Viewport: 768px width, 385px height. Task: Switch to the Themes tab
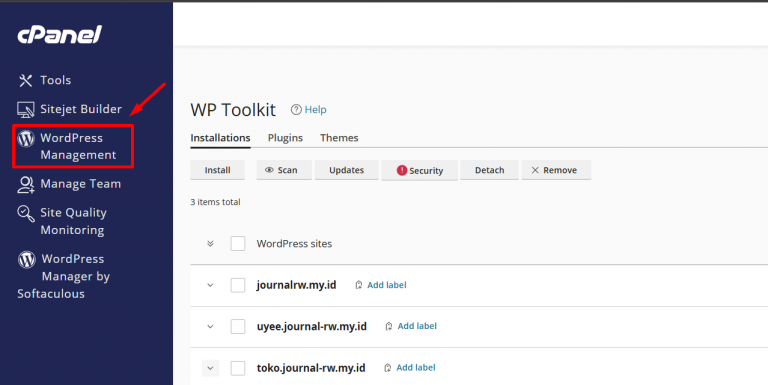[x=339, y=138]
